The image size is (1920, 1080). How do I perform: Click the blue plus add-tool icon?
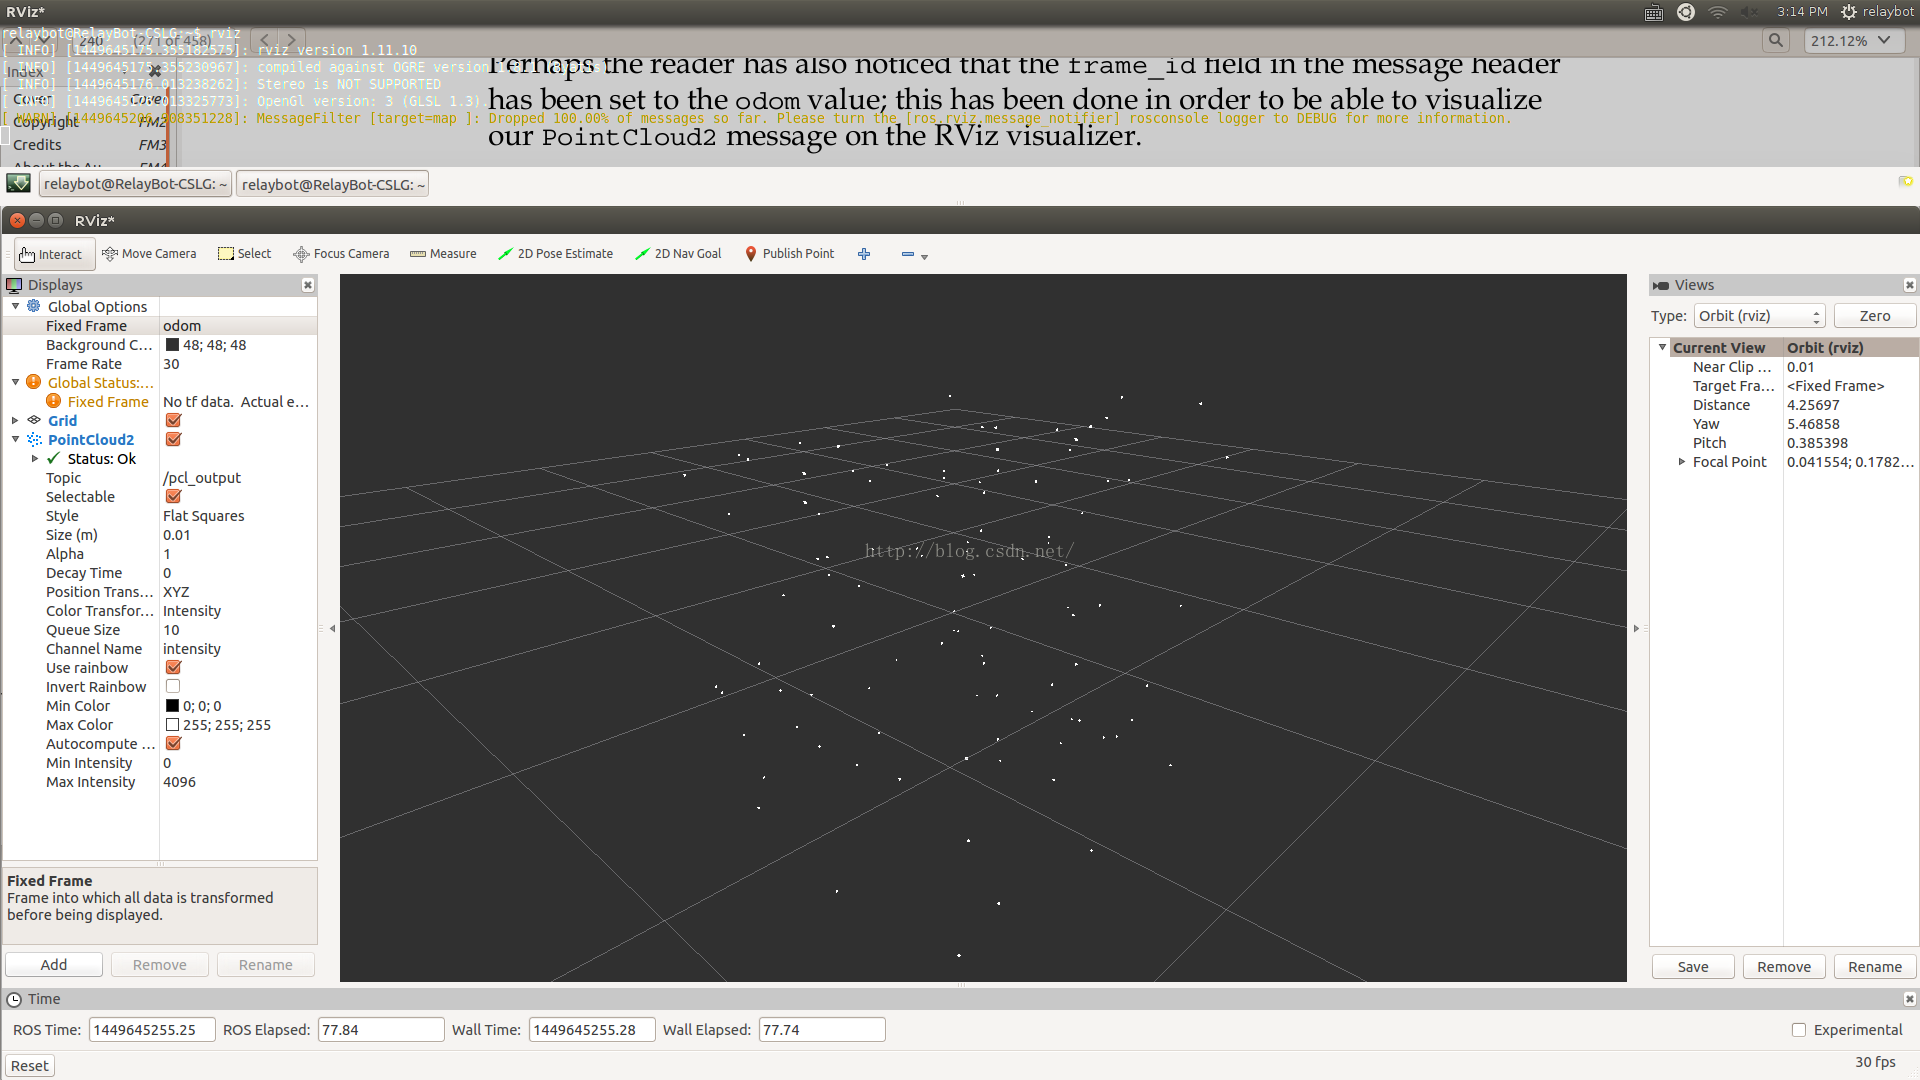pos(864,254)
